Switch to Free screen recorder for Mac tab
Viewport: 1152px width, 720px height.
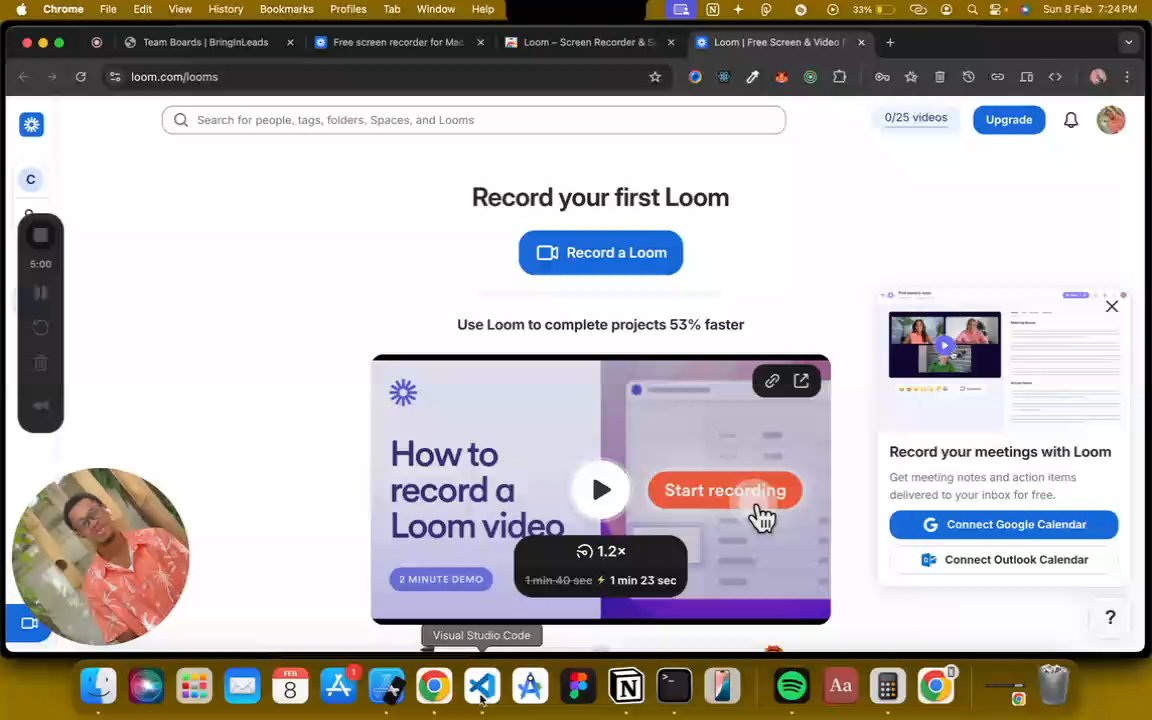(398, 43)
